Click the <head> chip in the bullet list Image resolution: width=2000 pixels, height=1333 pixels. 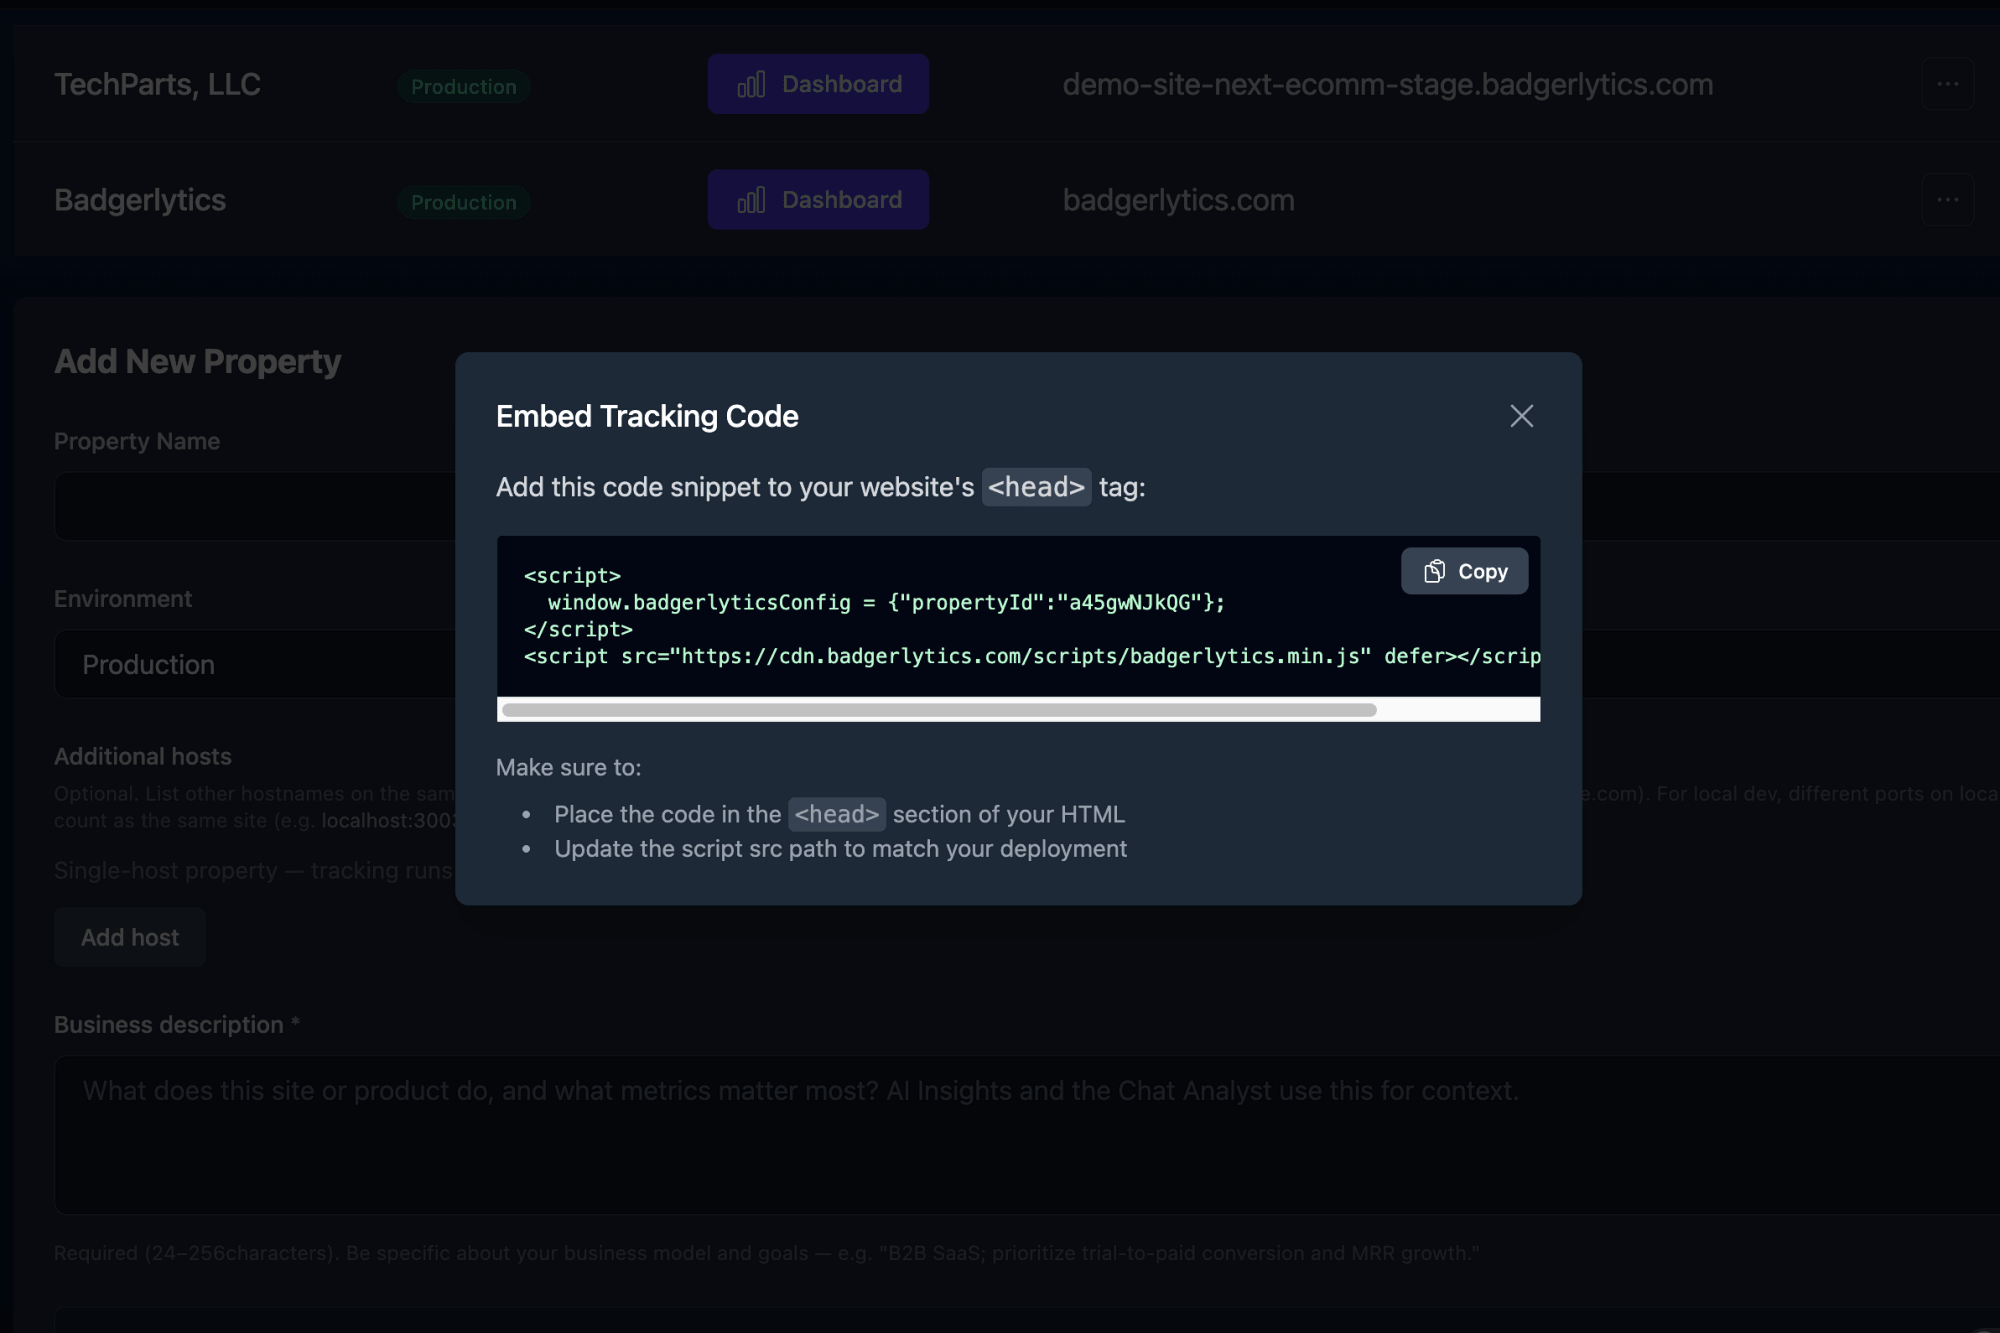click(x=837, y=814)
